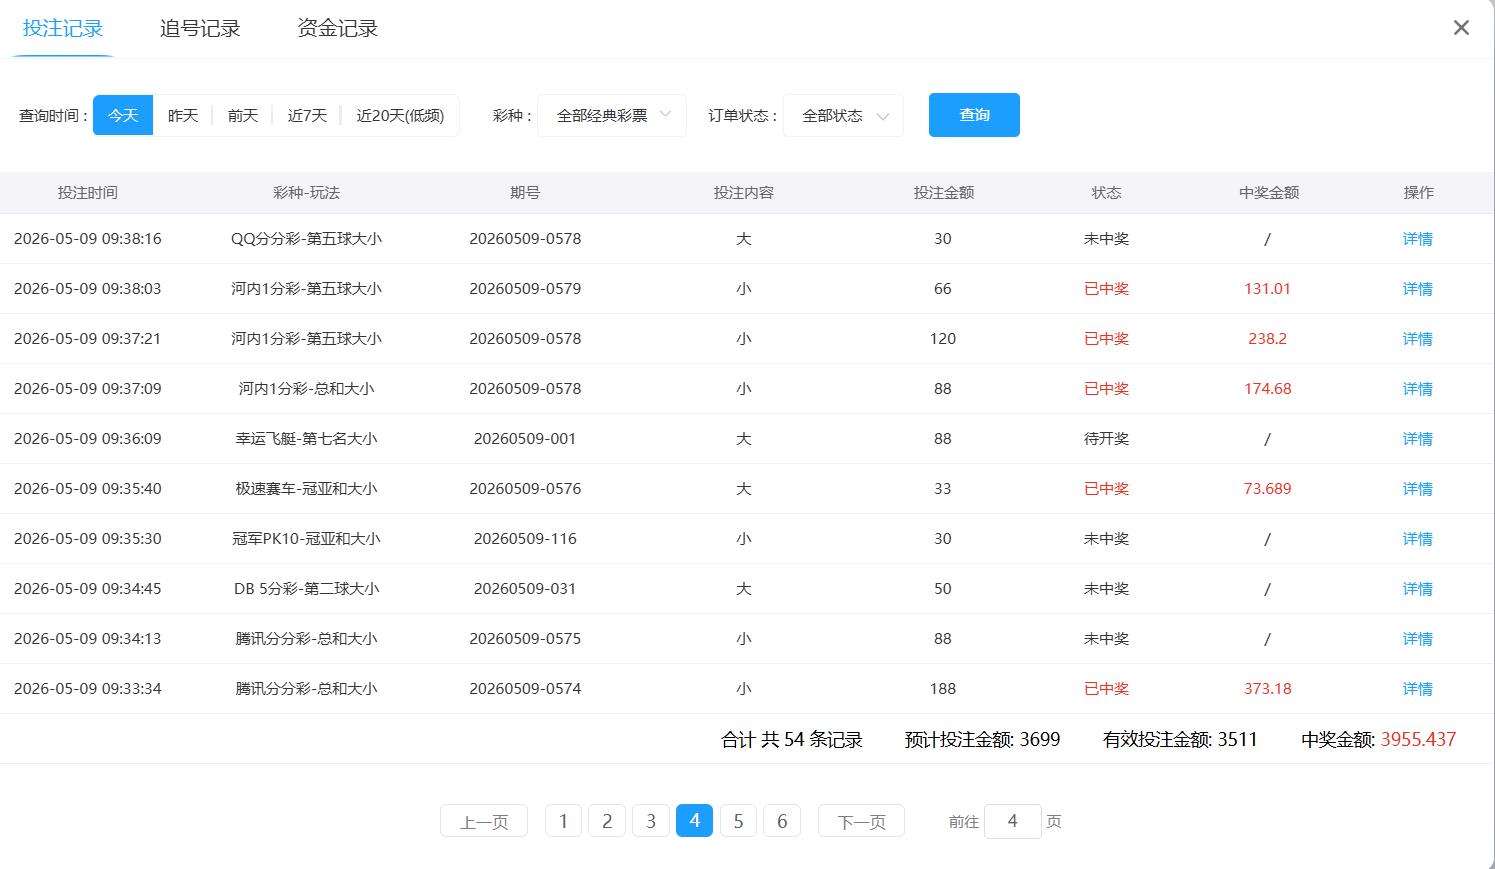Select the 前天 time filter
The width and height of the screenshot is (1495, 869).
click(x=243, y=115)
